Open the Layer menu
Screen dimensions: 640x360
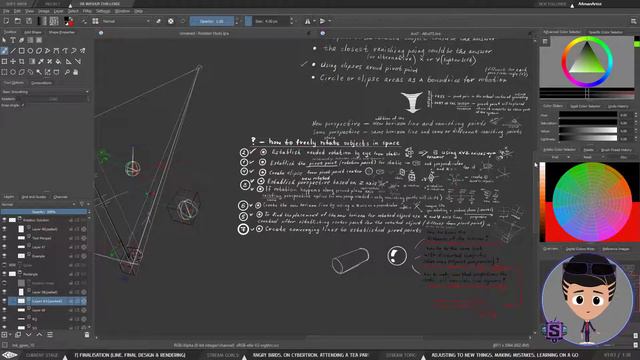coord(58,11)
